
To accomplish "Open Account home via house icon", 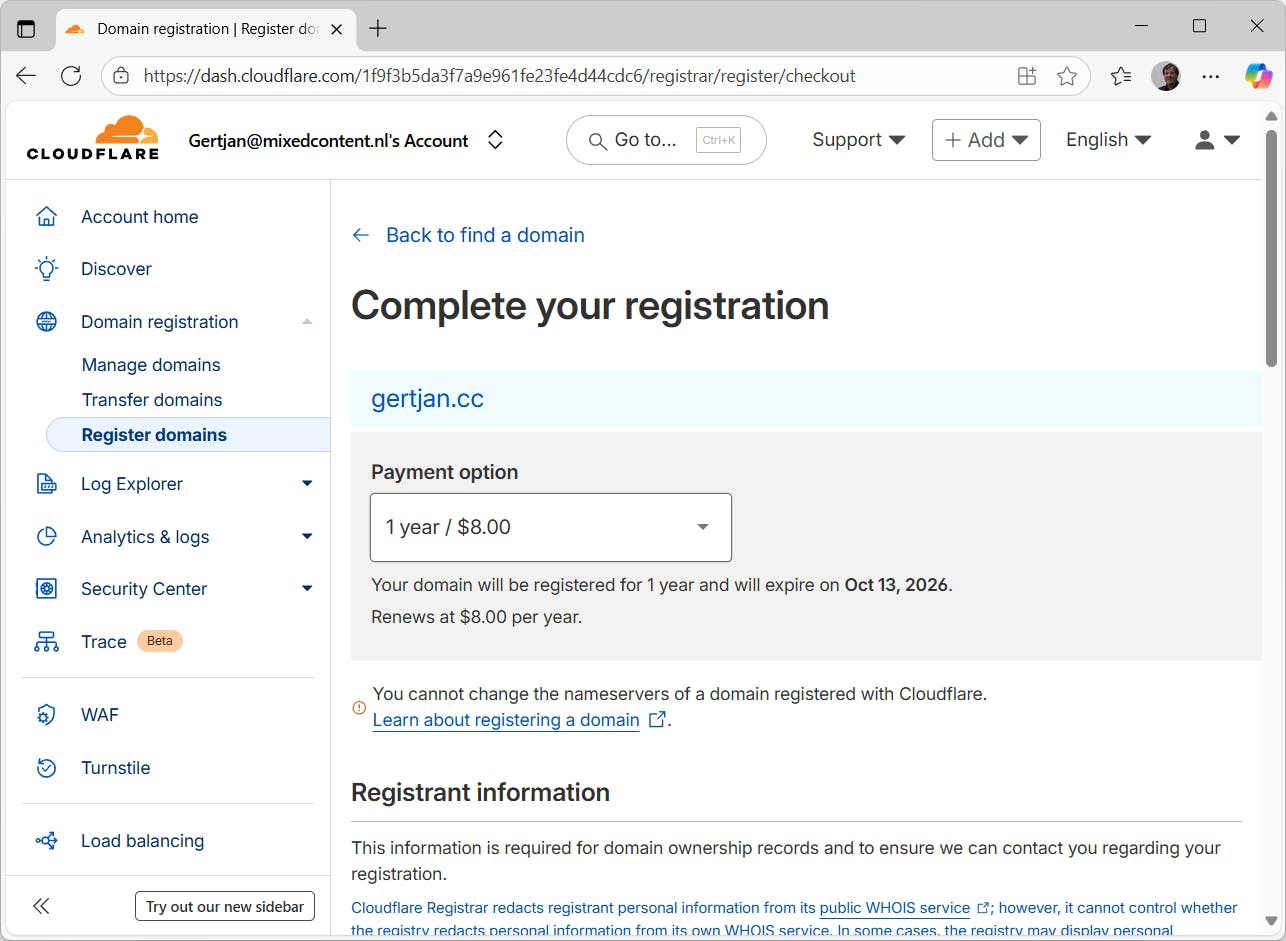I will (x=46, y=217).
